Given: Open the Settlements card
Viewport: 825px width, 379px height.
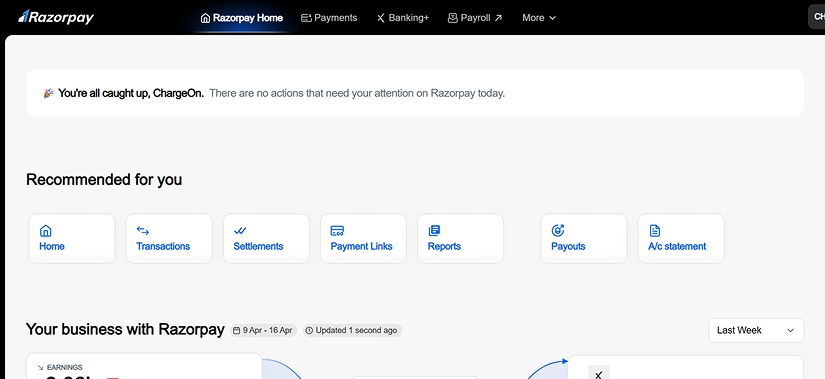Looking at the screenshot, I should point(266,238).
